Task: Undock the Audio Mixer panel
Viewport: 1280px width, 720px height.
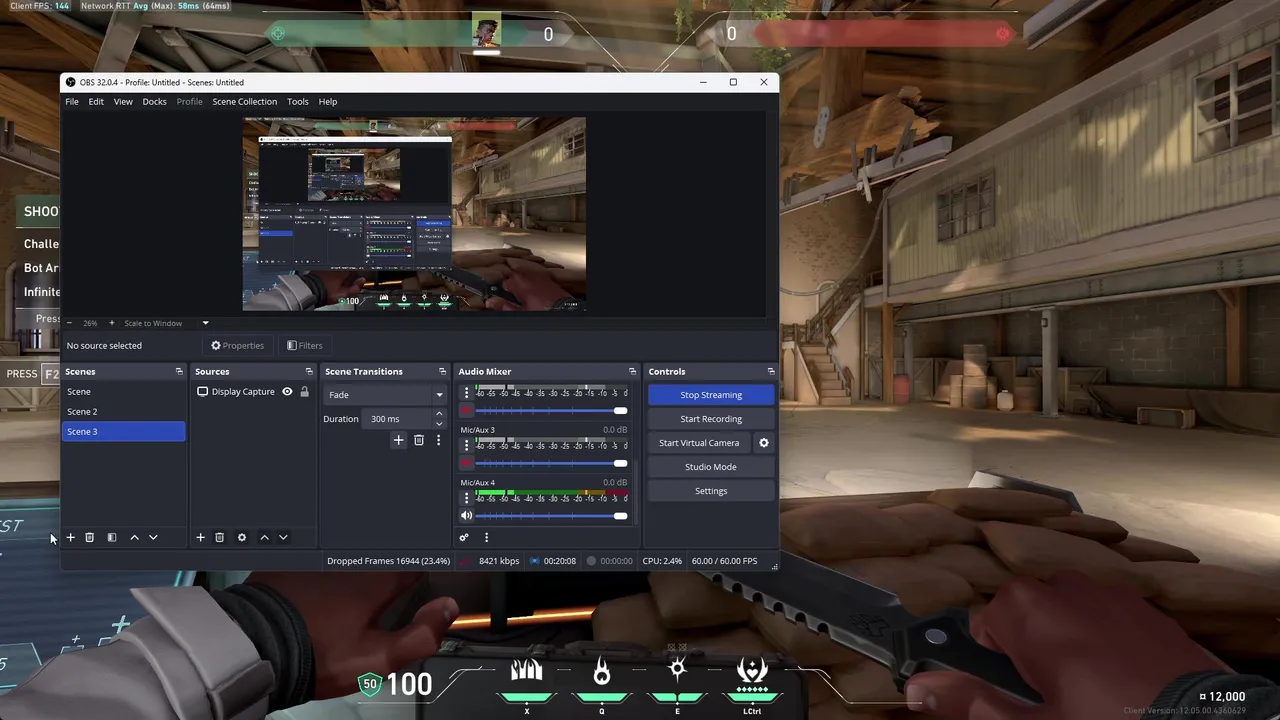Action: [x=632, y=371]
